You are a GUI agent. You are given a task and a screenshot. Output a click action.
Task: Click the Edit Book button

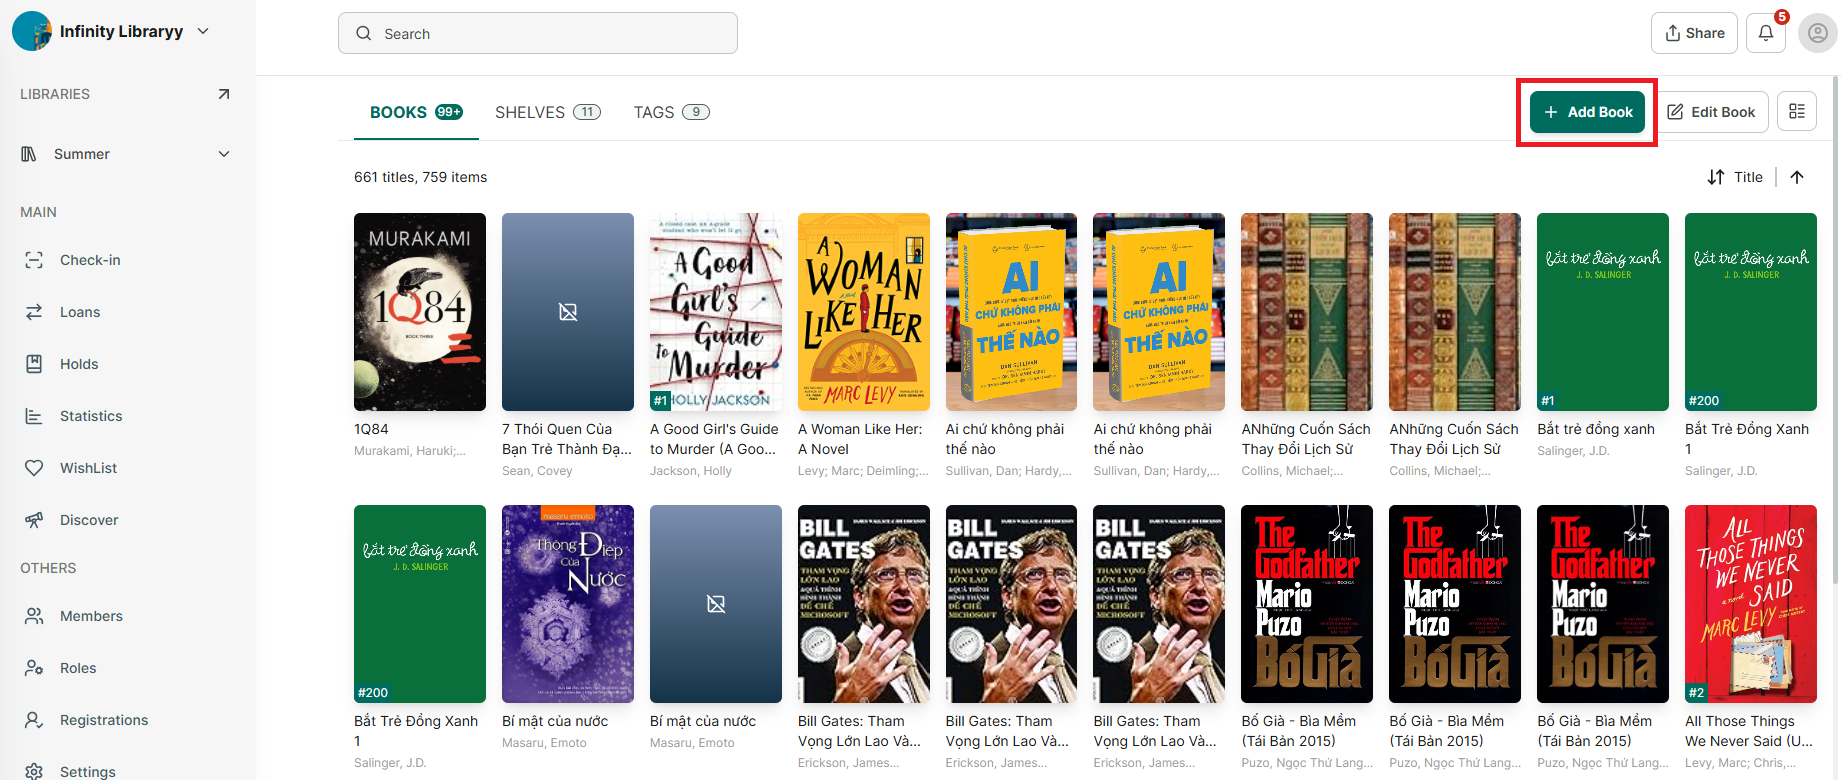pyautogui.click(x=1711, y=112)
